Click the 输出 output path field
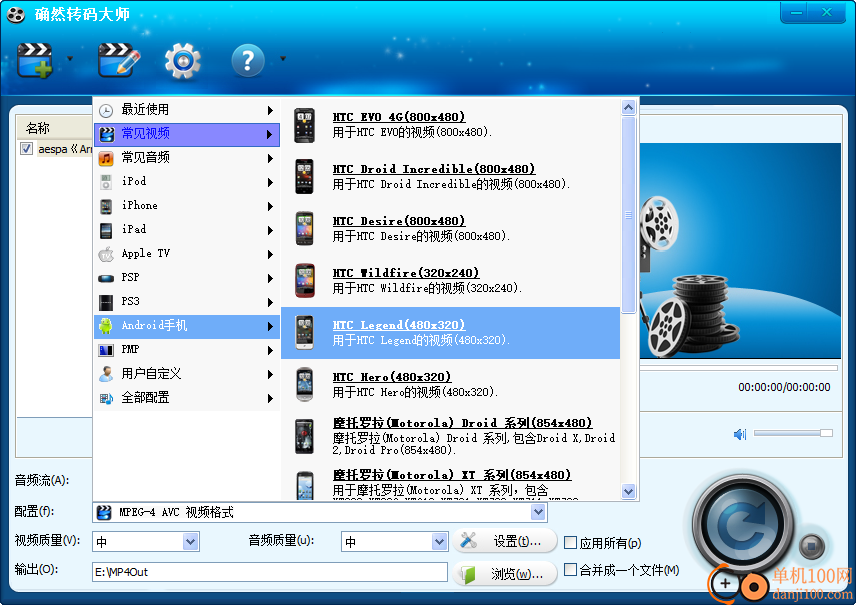 (x=270, y=572)
